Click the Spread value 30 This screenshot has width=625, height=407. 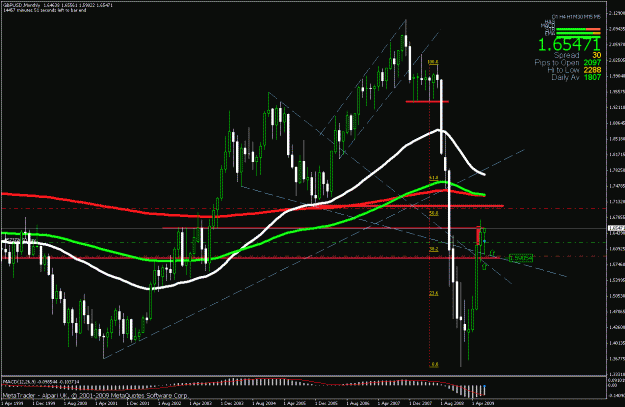click(x=596, y=55)
